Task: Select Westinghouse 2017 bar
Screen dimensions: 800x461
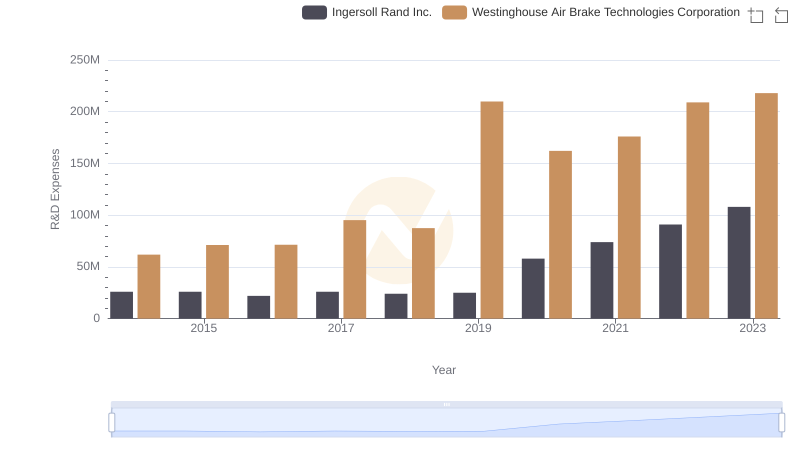Action: (355, 269)
